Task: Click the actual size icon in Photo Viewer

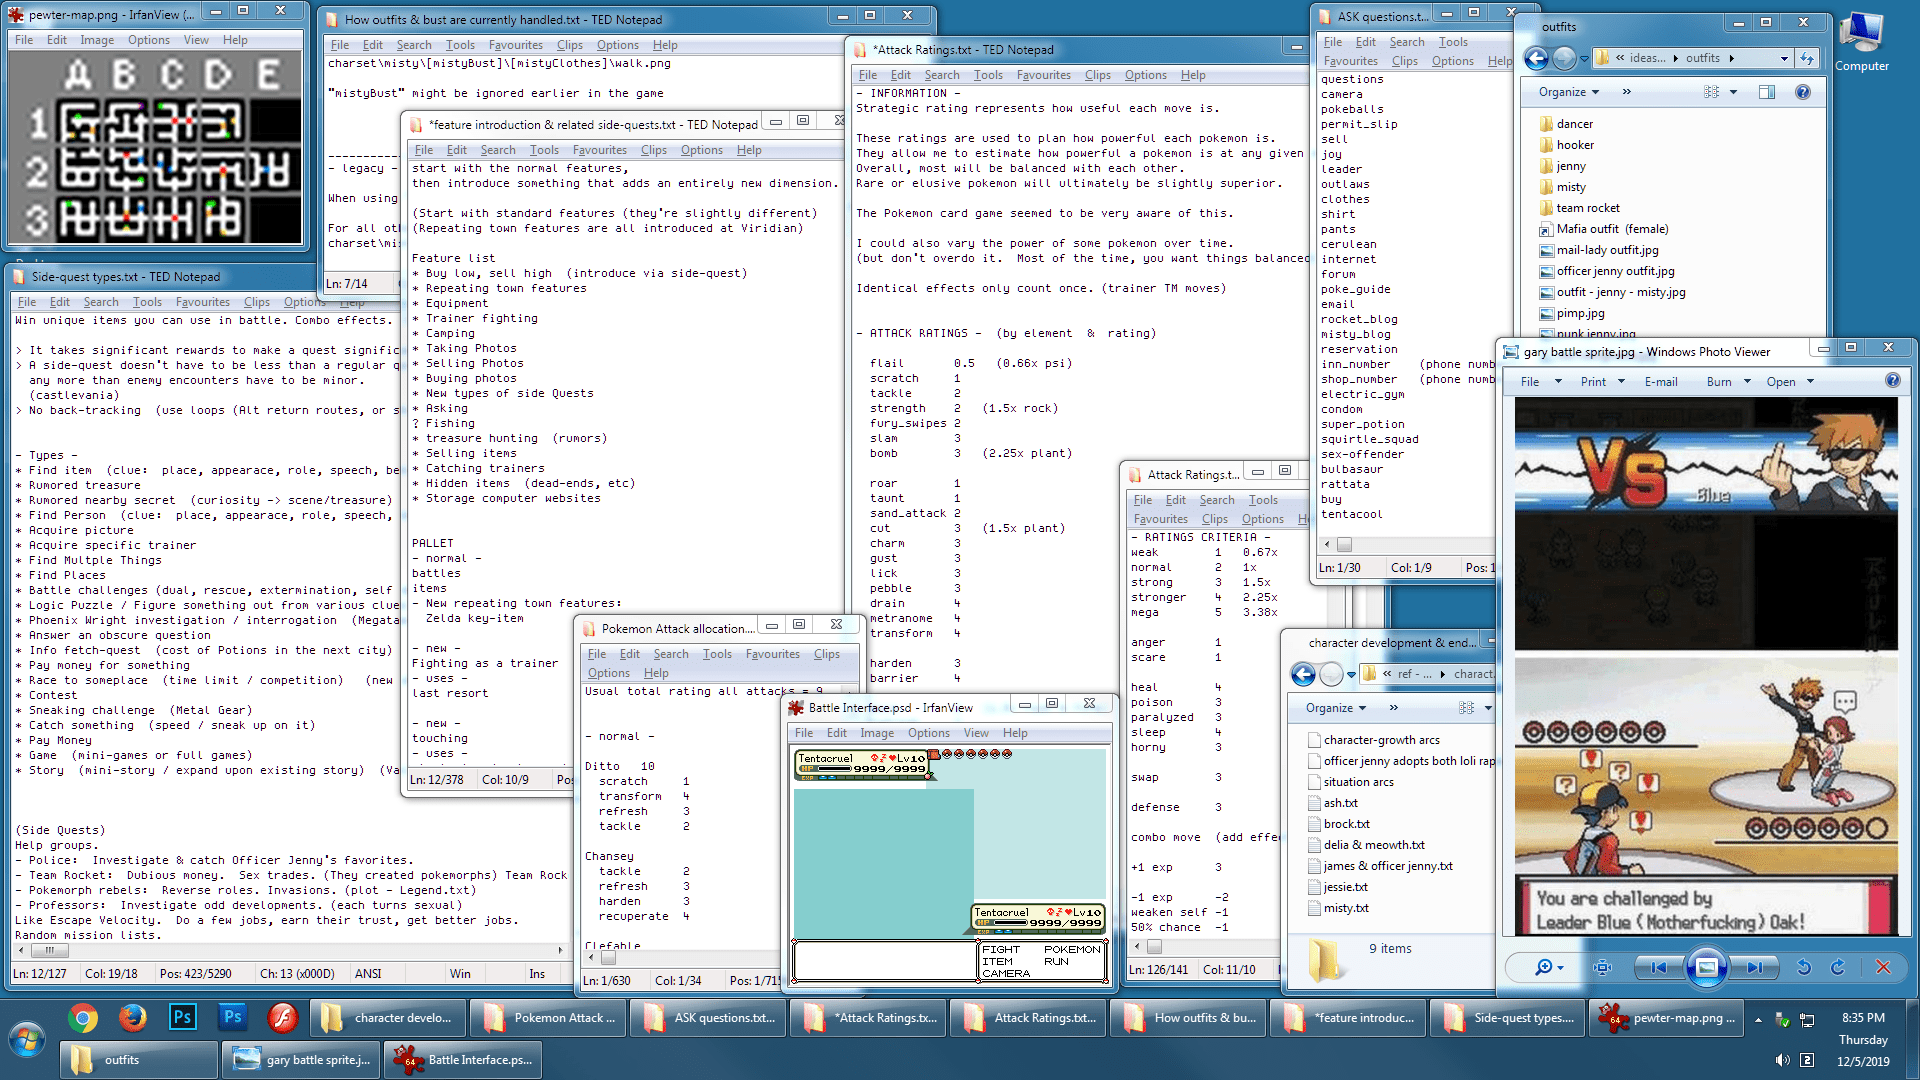Action: [1602, 967]
